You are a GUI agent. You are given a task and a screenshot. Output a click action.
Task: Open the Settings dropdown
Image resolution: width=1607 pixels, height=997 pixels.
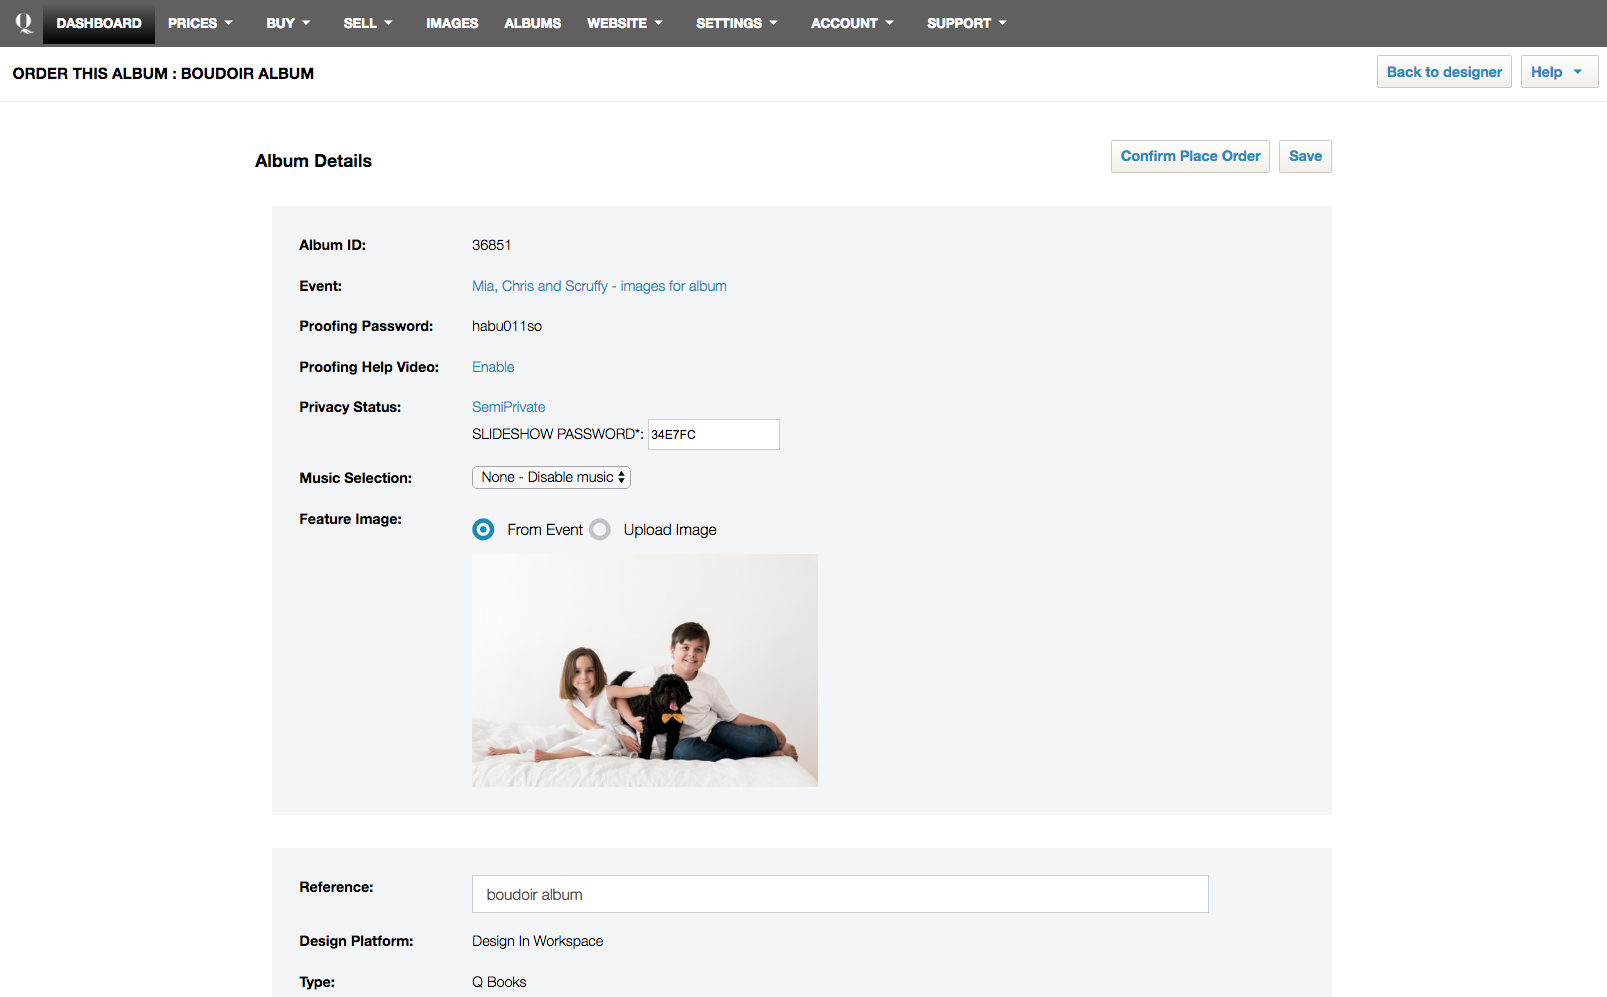click(x=736, y=23)
